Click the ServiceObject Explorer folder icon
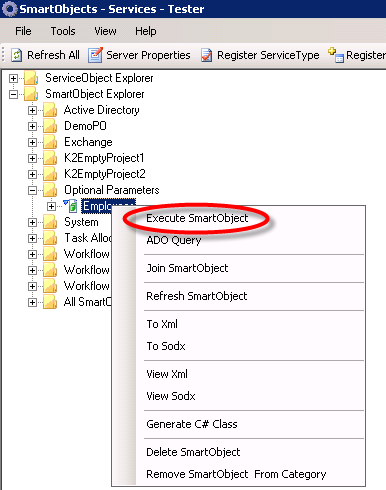The width and height of the screenshot is (386, 490). (31, 78)
